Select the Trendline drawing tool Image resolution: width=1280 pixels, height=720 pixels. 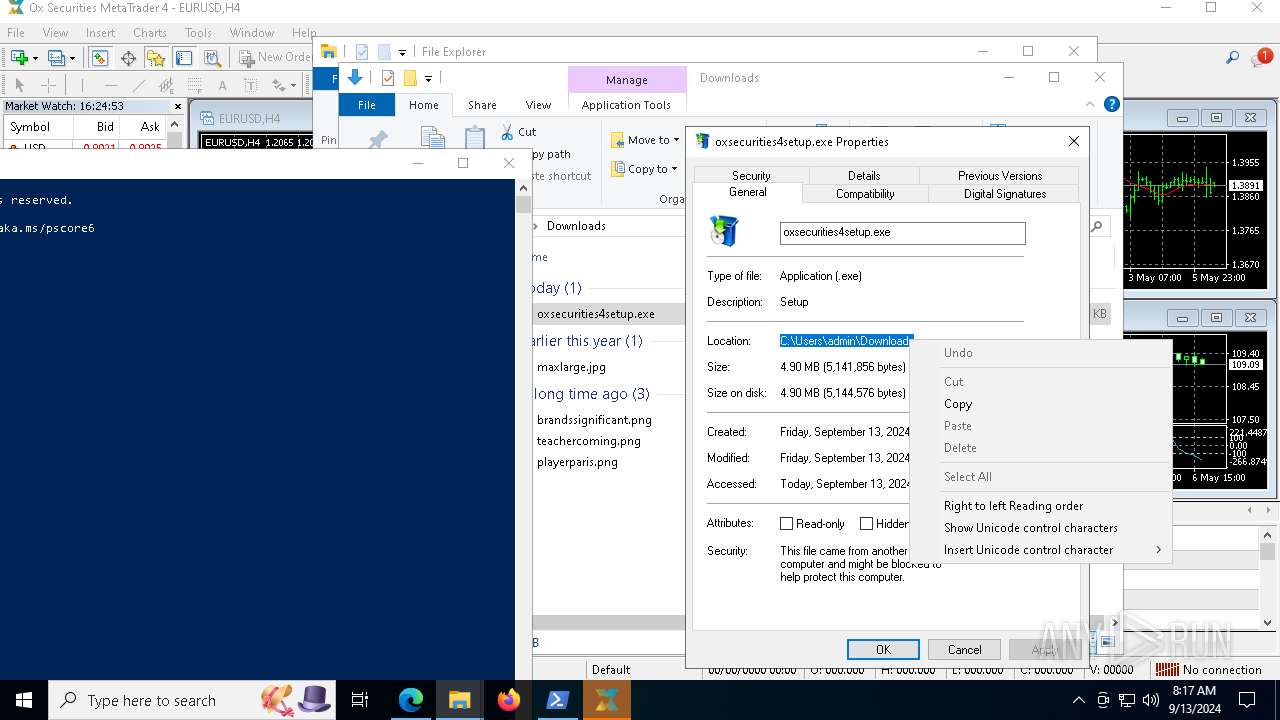139,85
